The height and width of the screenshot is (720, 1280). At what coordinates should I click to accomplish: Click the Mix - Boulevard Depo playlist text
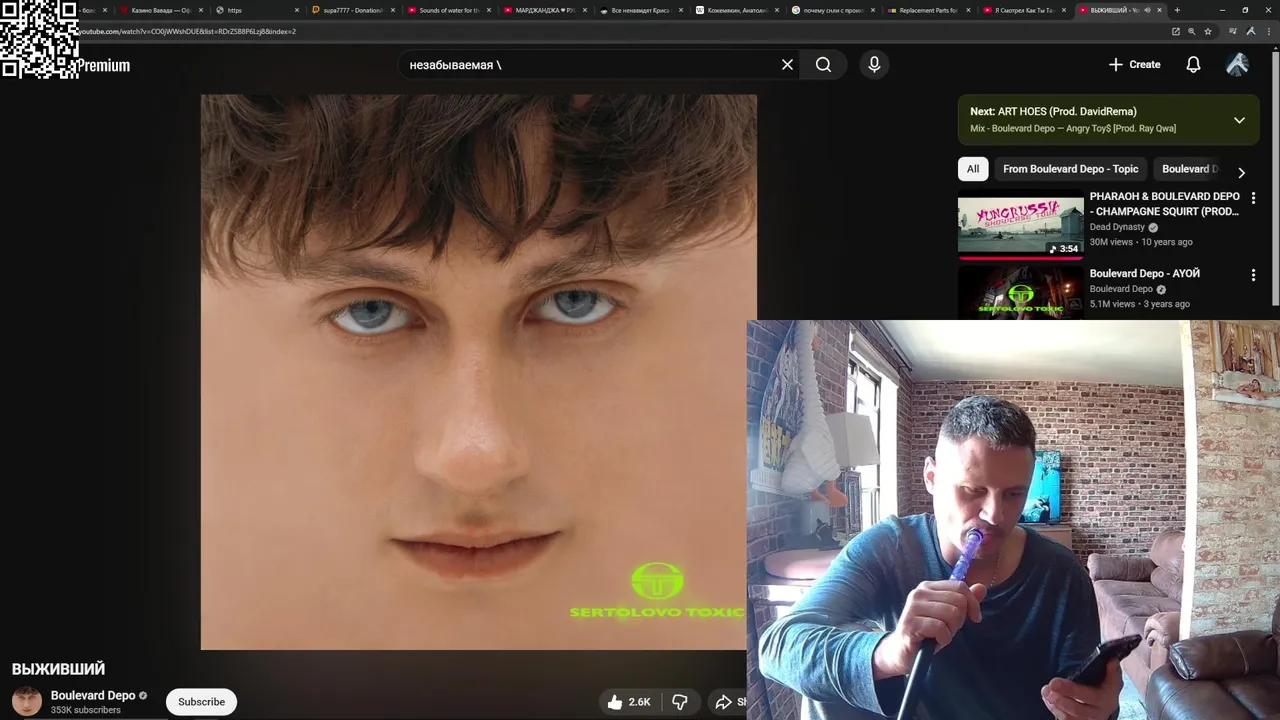pyautogui.click(x=1072, y=129)
